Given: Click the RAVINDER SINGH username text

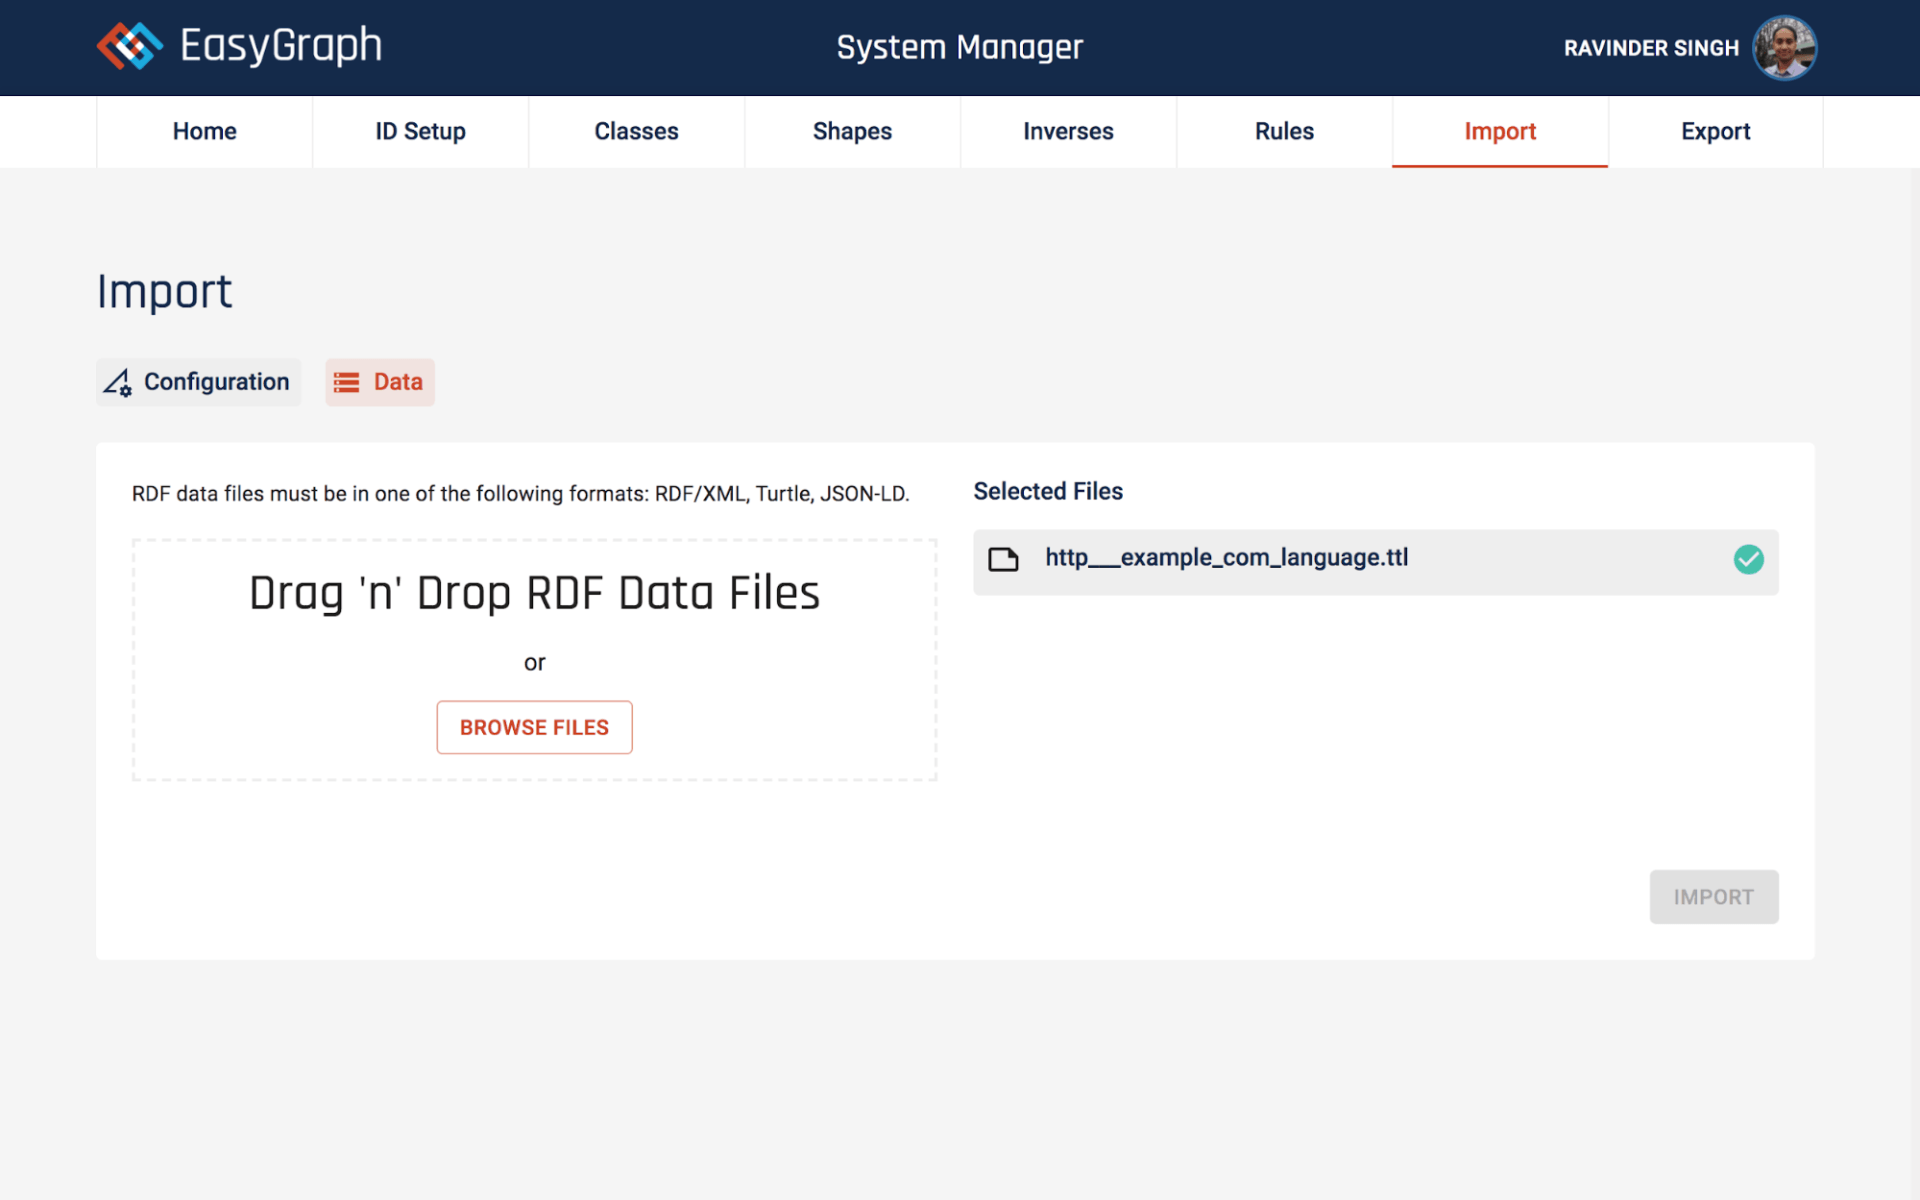Looking at the screenshot, I should pos(1651,48).
